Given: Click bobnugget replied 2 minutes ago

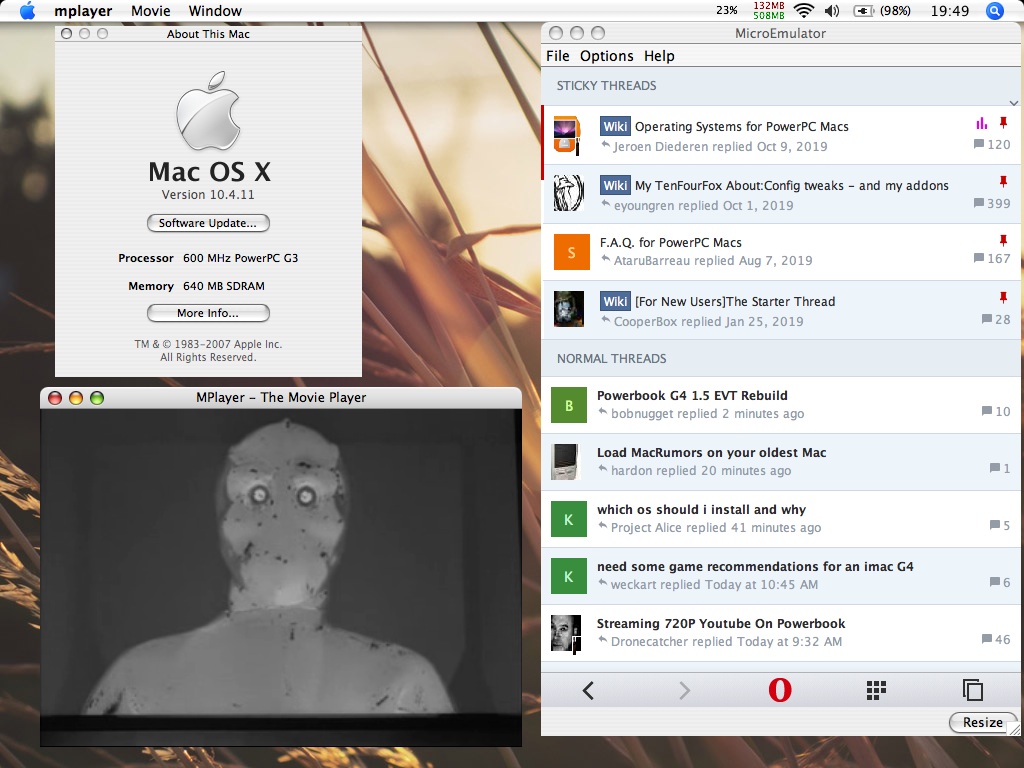Looking at the screenshot, I should click(707, 413).
